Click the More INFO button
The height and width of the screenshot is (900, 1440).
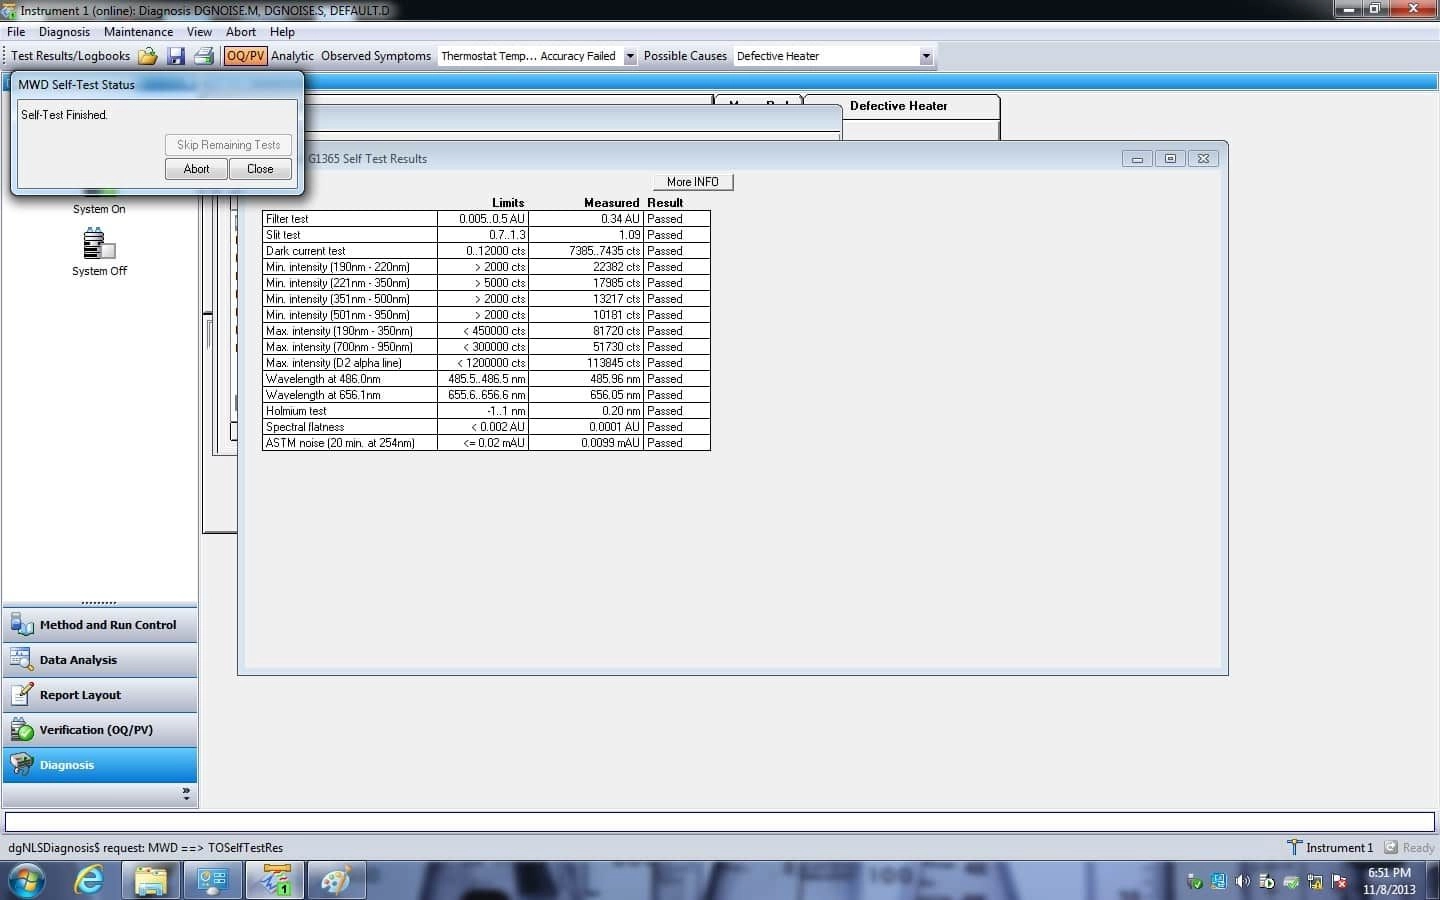tap(693, 181)
